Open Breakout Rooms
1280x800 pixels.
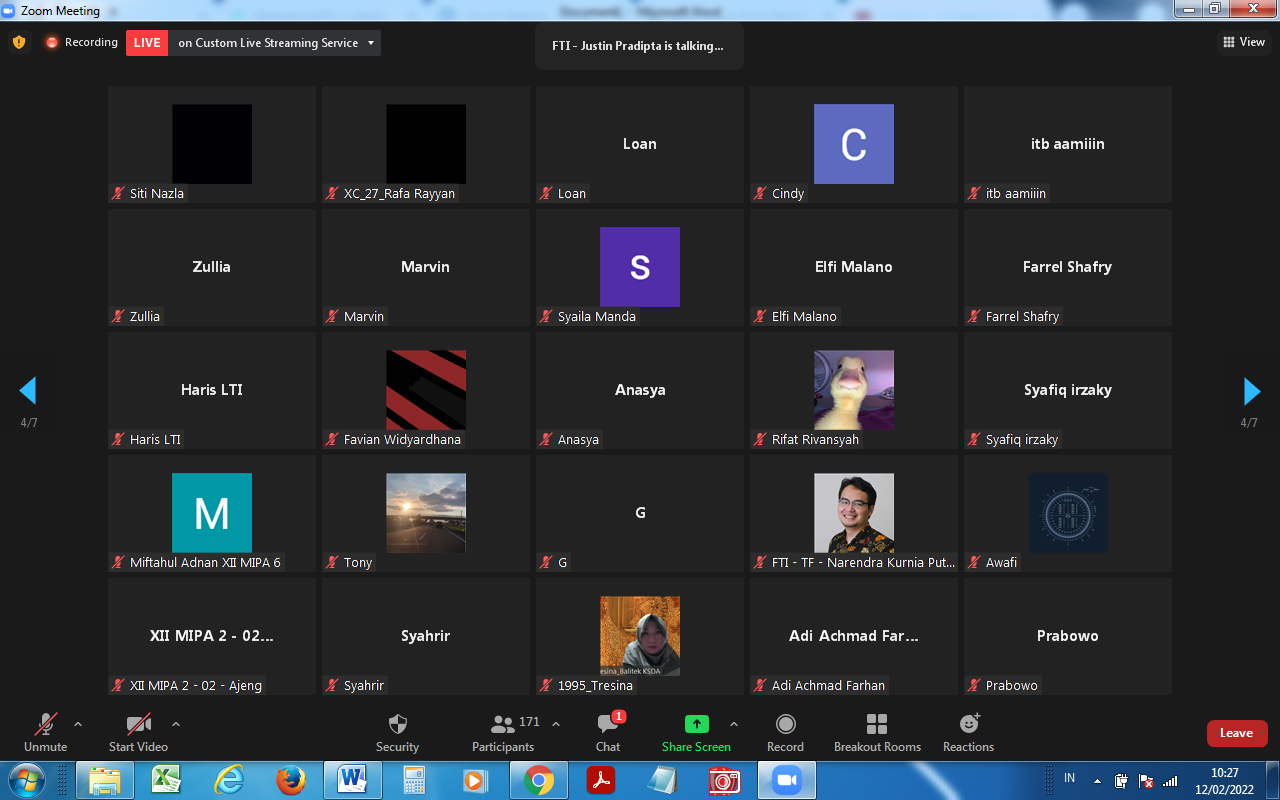[877, 725]
